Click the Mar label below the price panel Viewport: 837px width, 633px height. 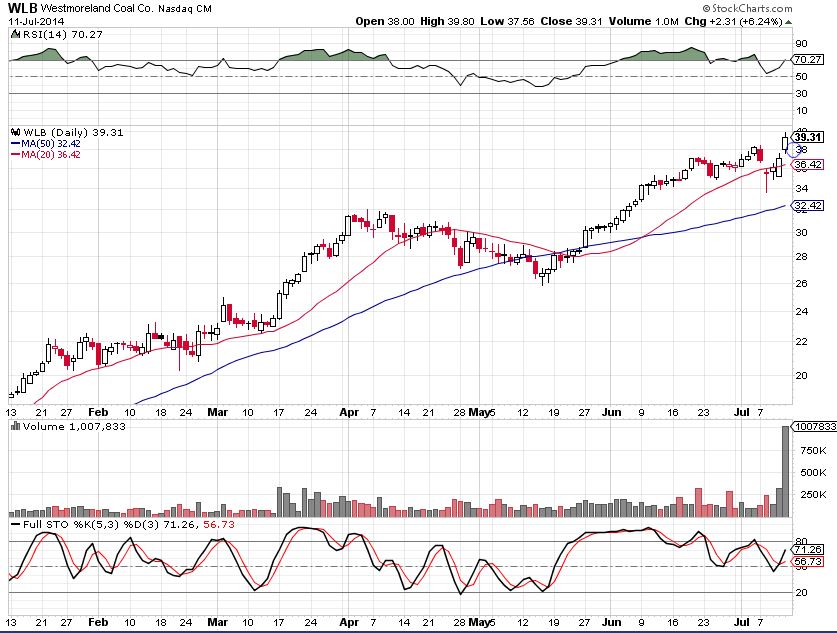point(218,411)
